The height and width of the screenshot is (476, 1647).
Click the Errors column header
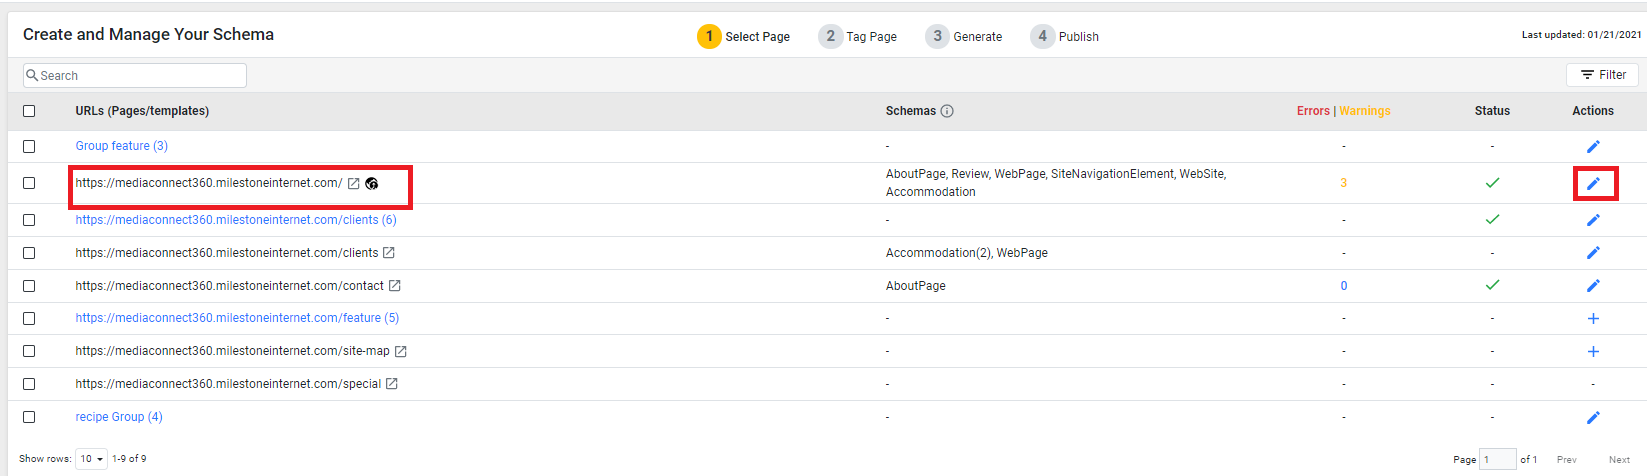pos(1313,111)
